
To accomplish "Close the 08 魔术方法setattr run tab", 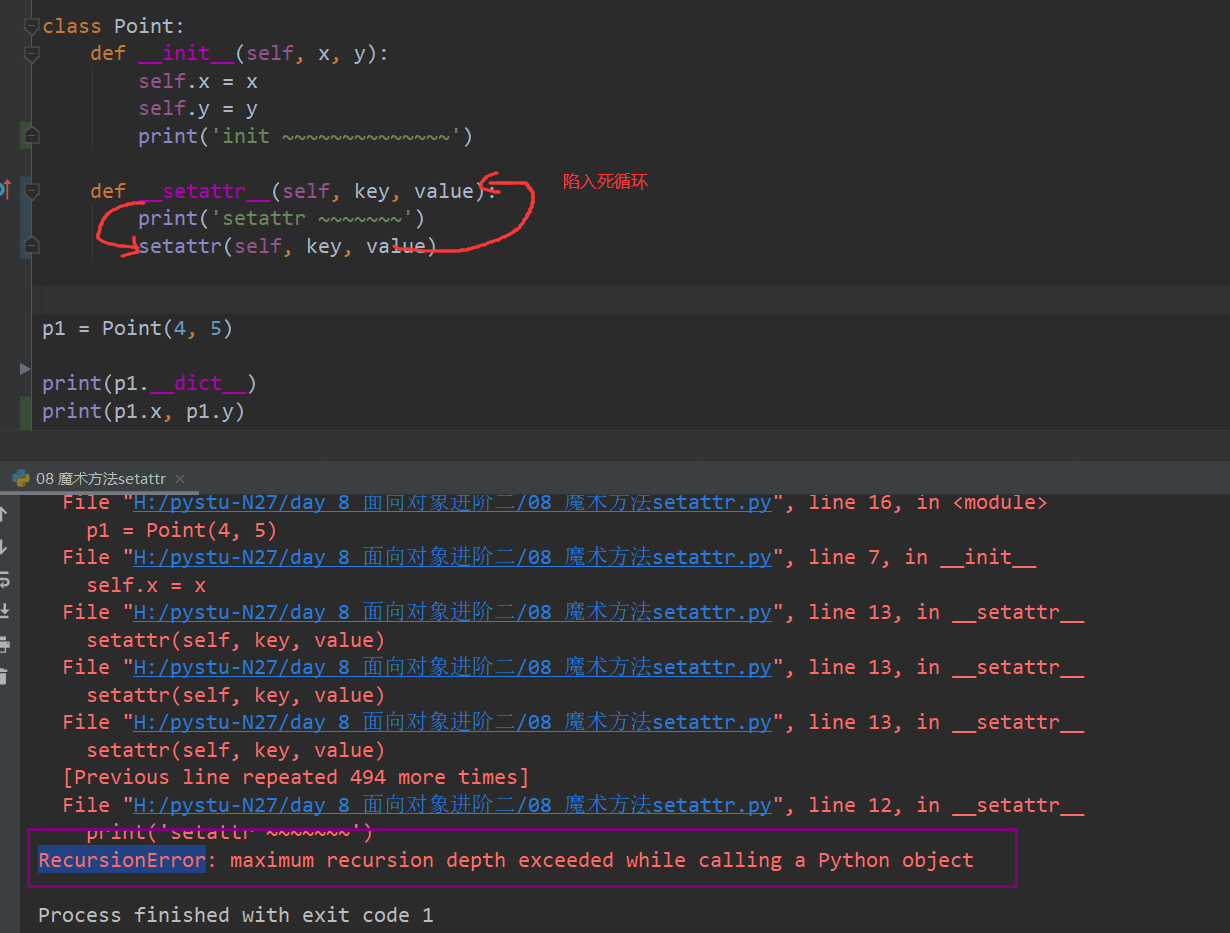I will click(x=180, y=479).
